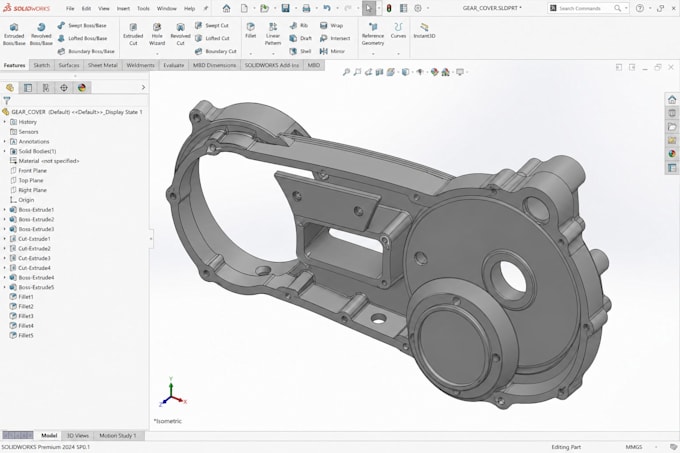Image resolution: width=680 pixels, height=453 pixels.
Task: Select the Intersect tool
Action: click(x=335, y=38)
